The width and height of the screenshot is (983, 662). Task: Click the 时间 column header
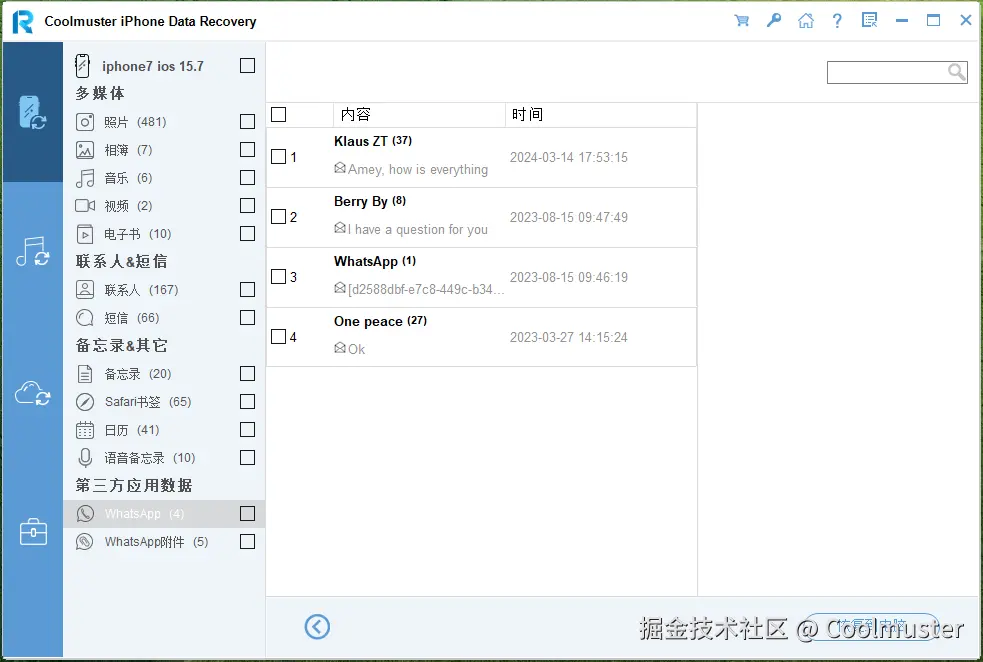tap(601, 115)
